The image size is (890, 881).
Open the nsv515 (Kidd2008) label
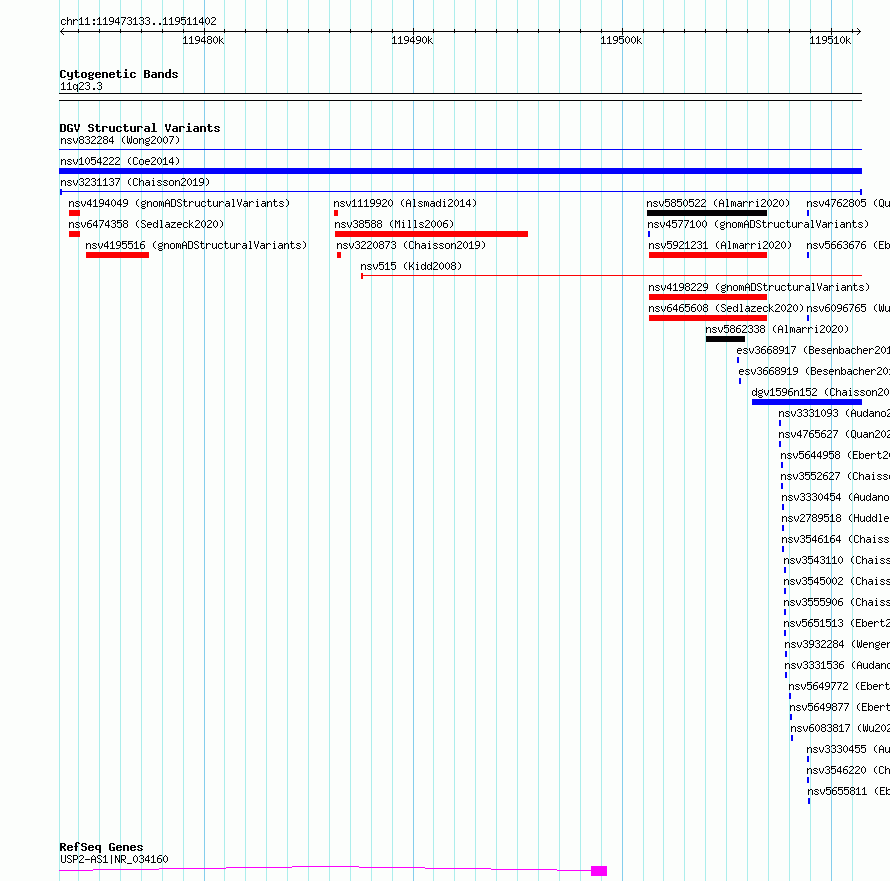click(x=411, y=266)
